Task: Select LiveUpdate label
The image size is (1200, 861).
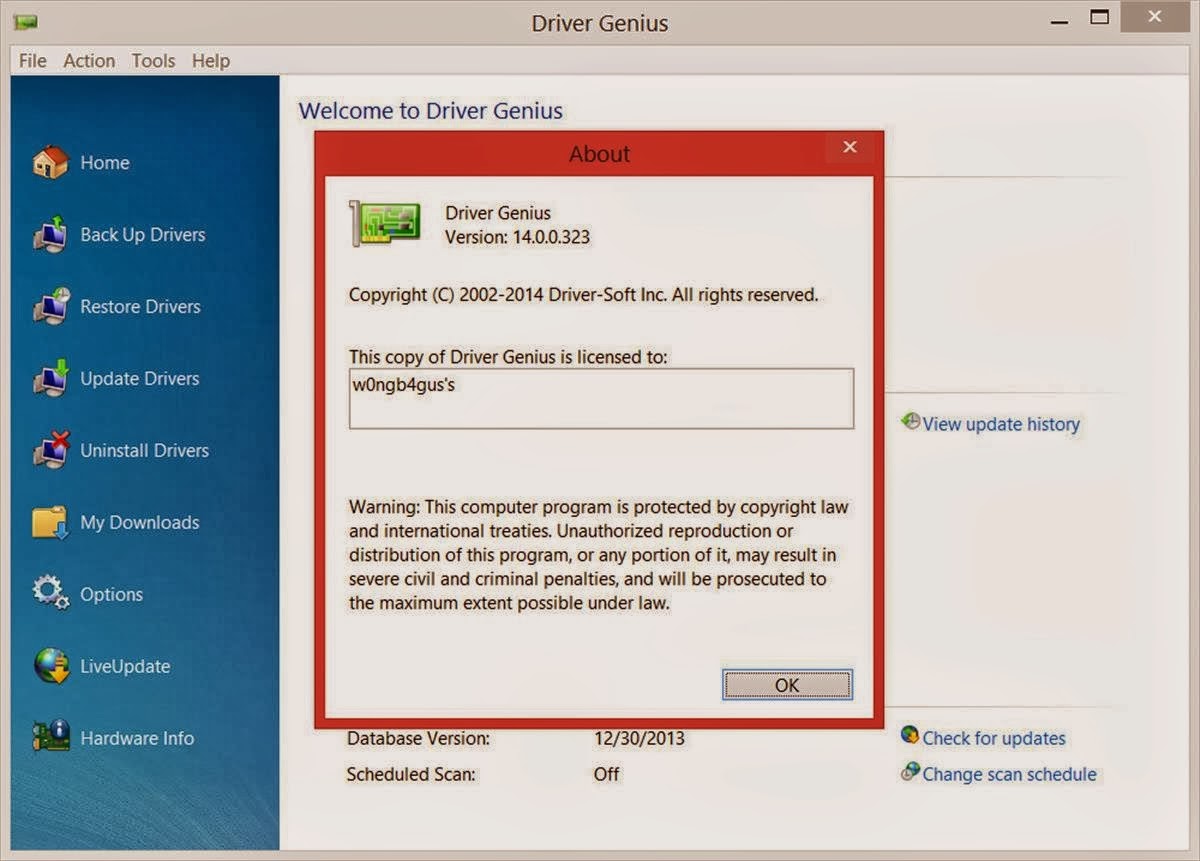Action: tap(125, 667)
